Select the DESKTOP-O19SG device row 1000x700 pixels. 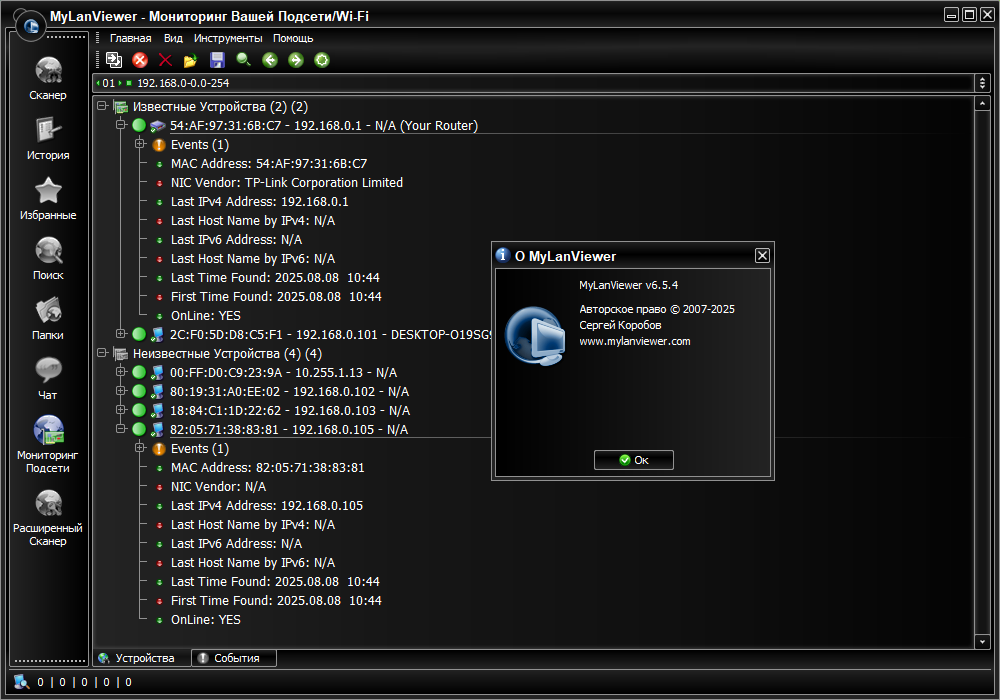tap(330, 334)
